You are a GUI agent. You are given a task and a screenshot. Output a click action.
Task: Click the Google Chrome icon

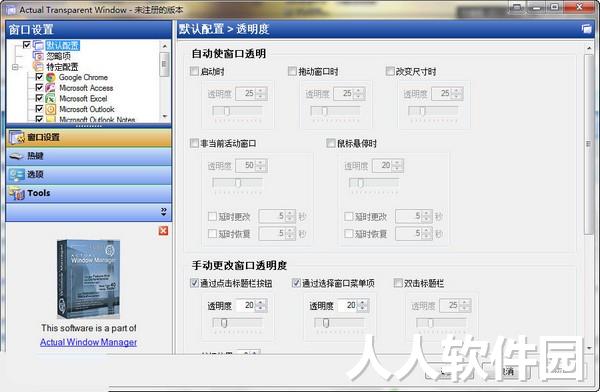[51, 77]
